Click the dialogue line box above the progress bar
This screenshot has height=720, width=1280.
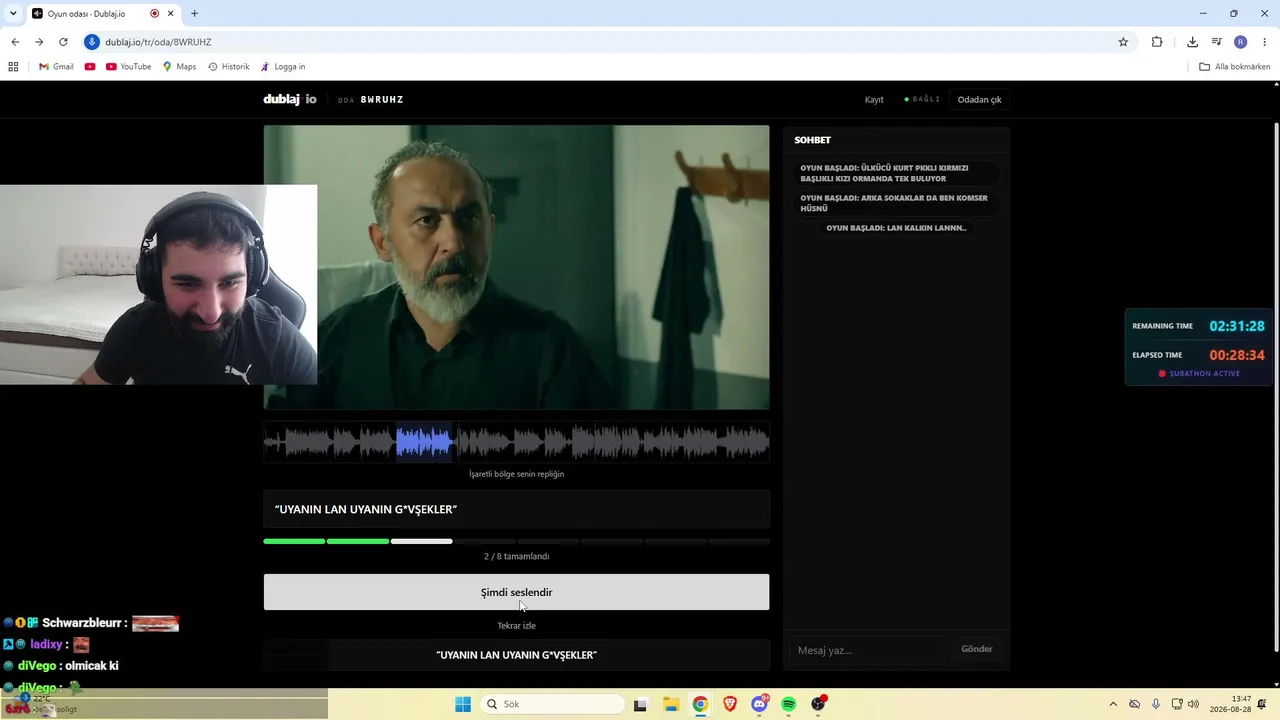(516, 509)
